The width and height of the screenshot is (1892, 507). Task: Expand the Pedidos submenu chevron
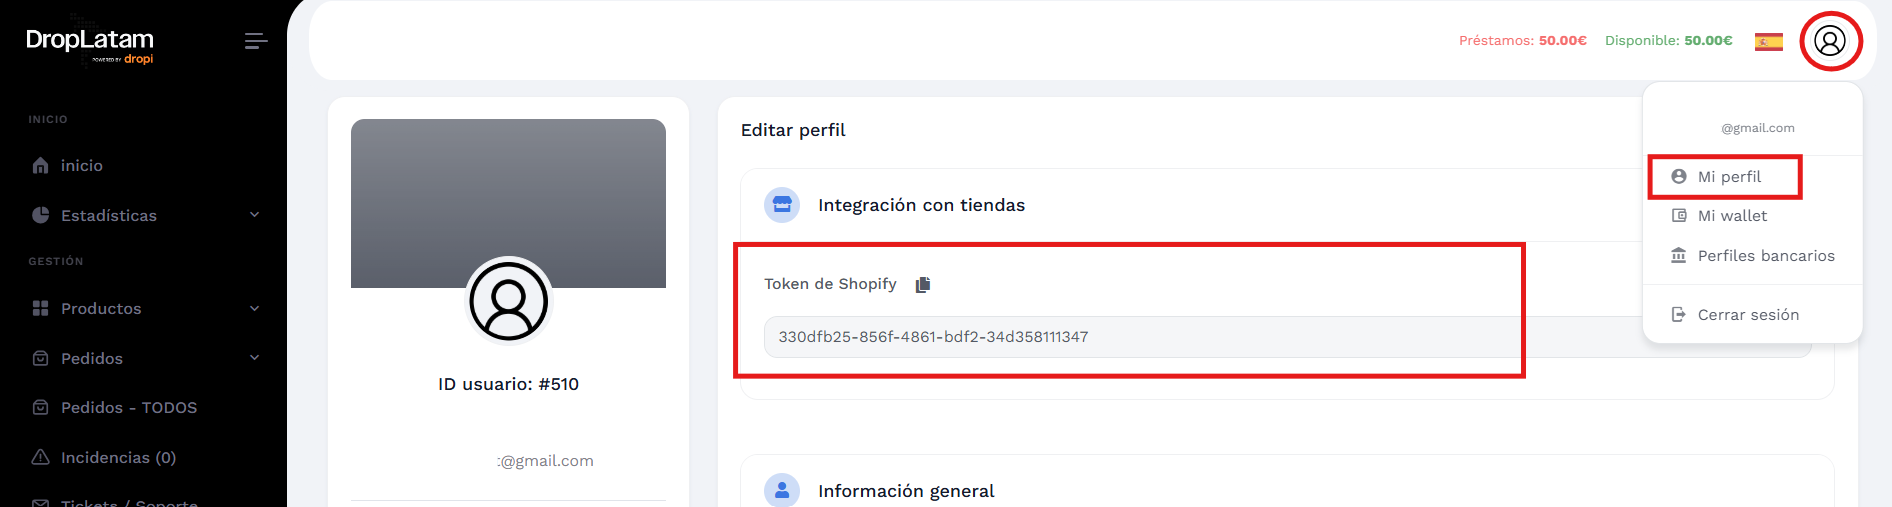coord(254,358)
